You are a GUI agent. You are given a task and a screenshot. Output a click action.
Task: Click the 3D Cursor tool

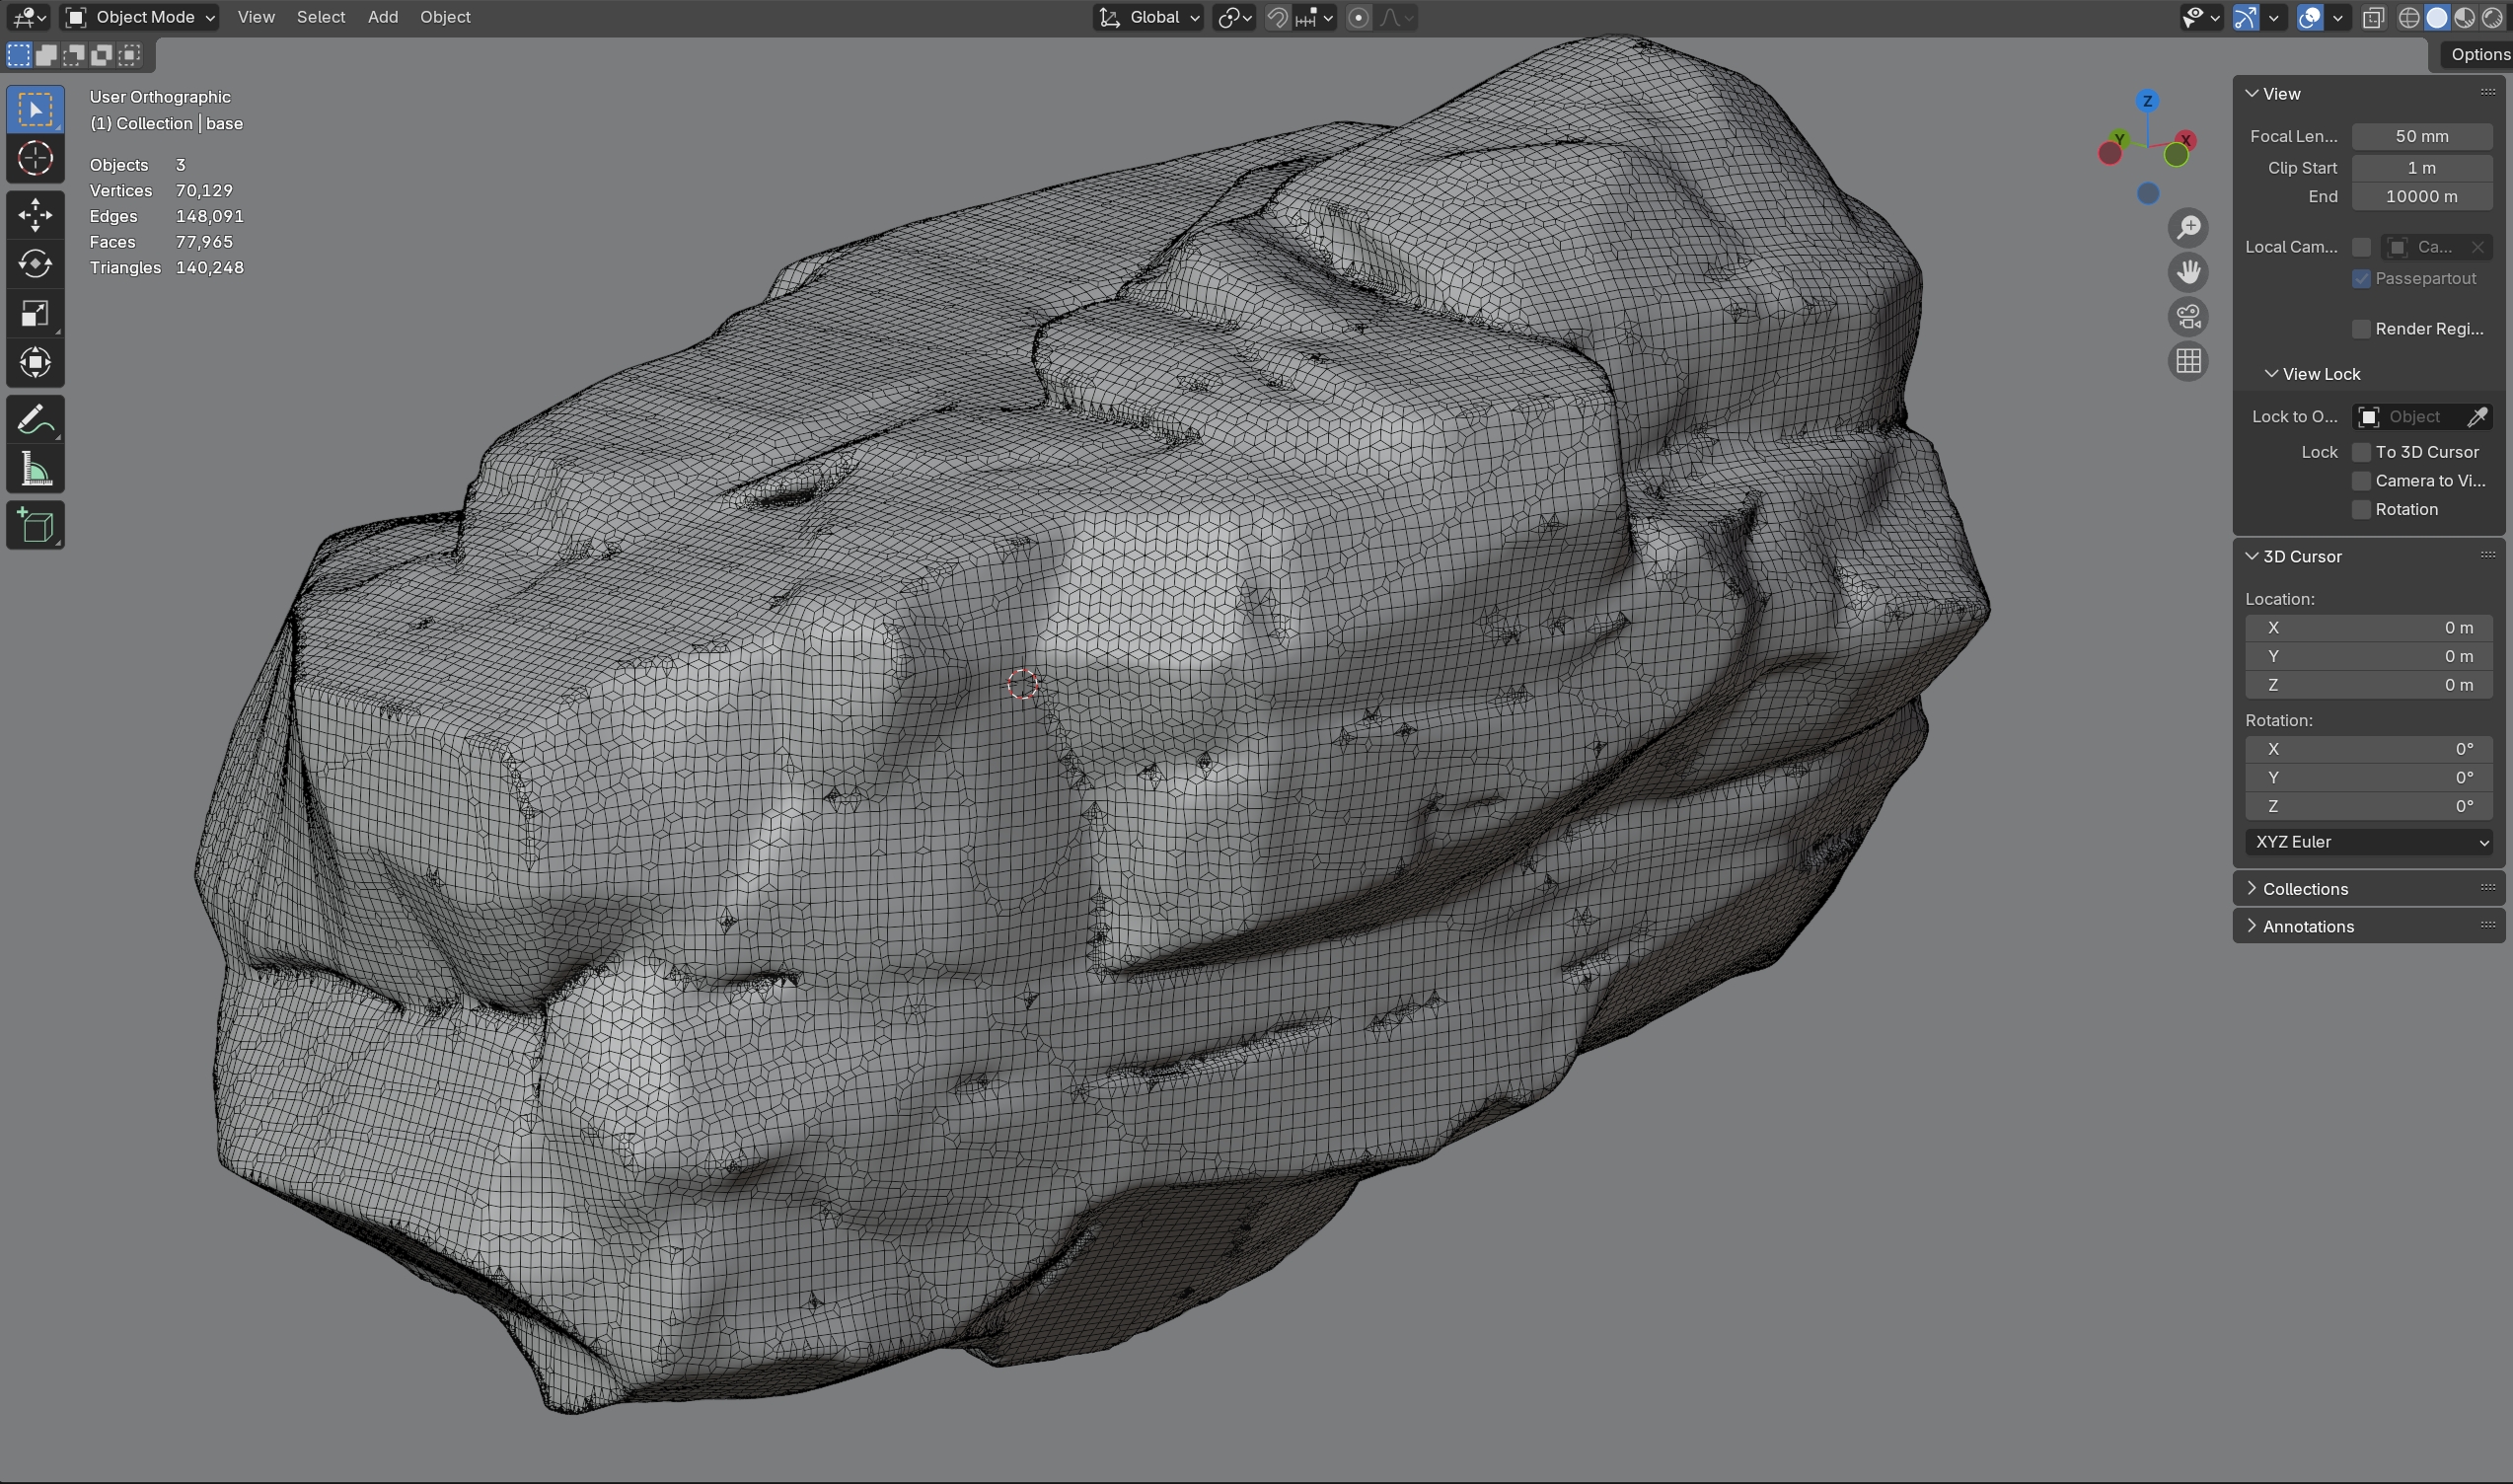coord(35,158)
